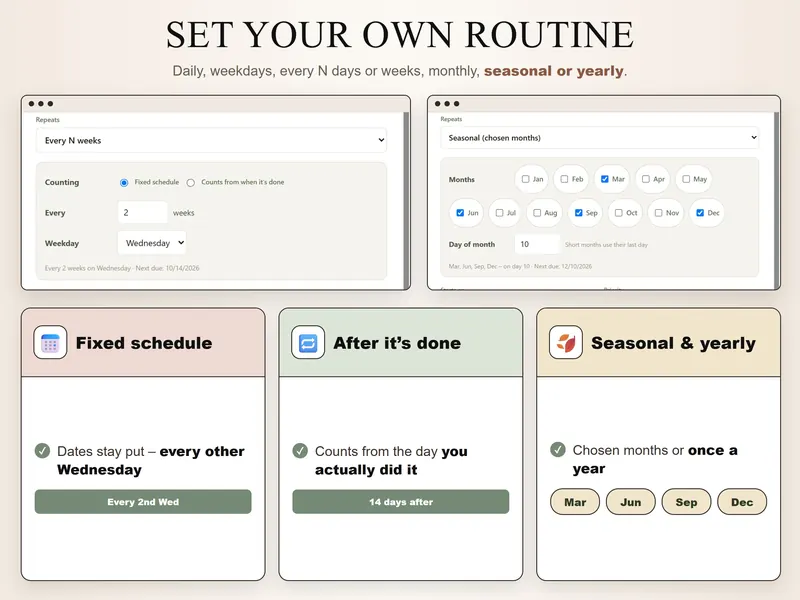Open the Wednesday weekday dropdown

(152, 243)
